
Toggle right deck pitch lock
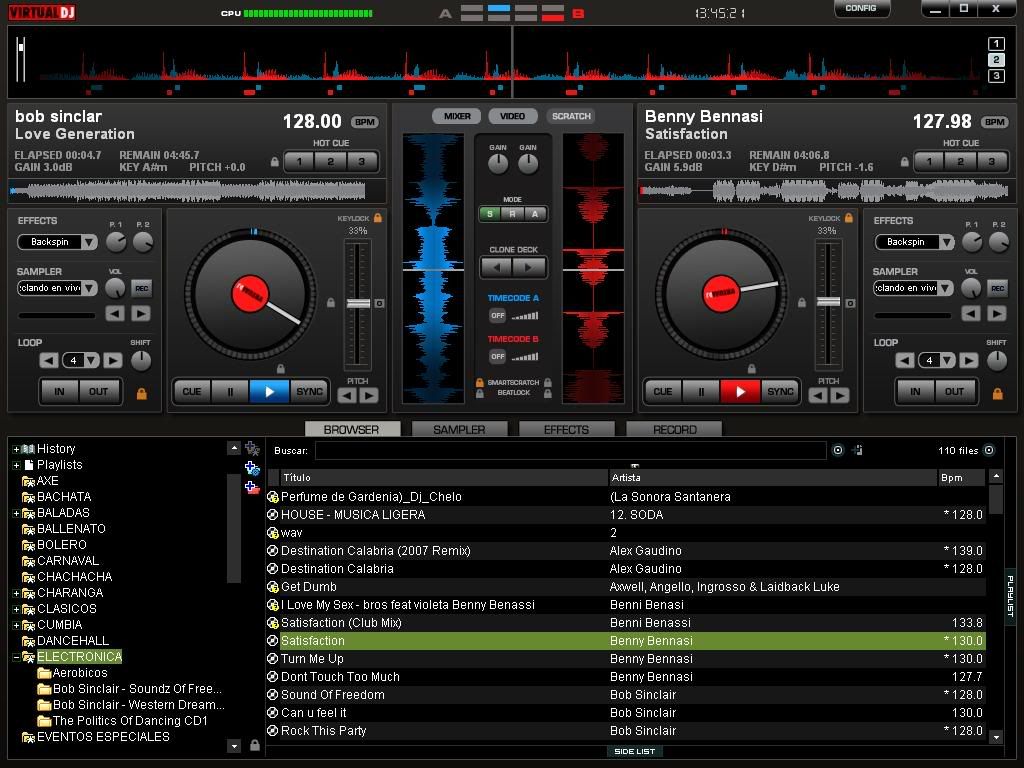tap(802, 303)
